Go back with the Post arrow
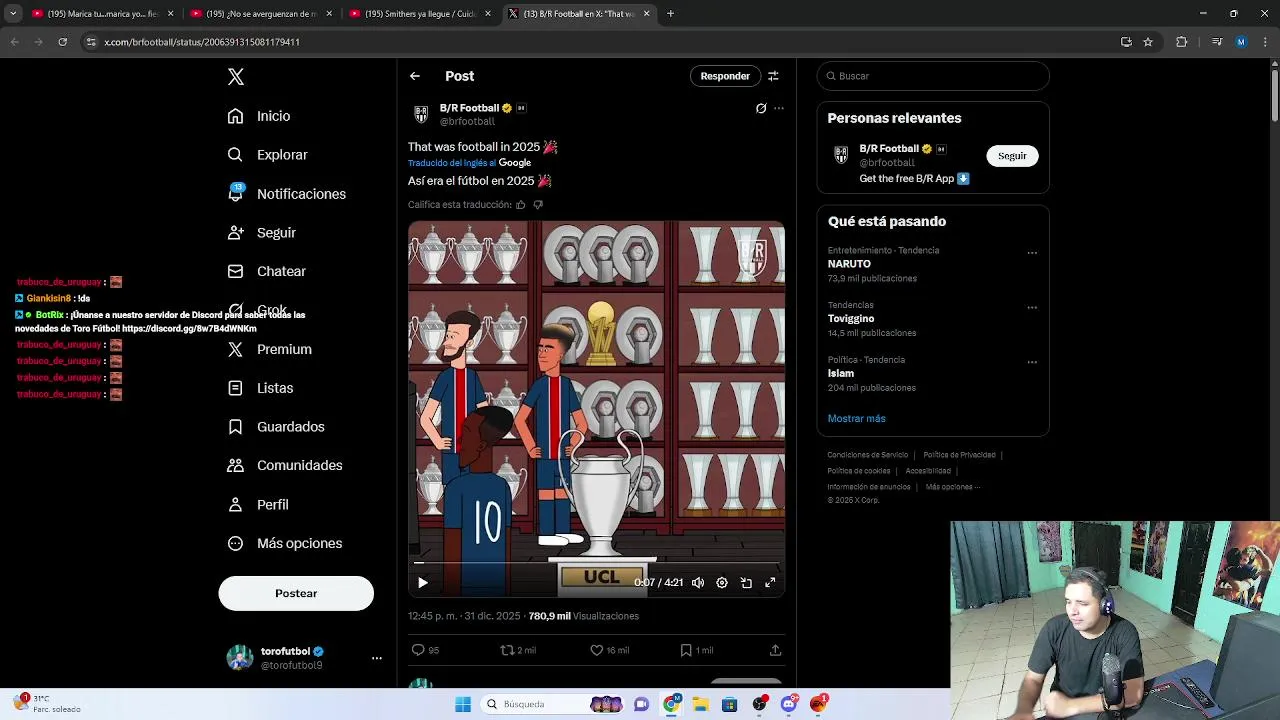This screenshot has width=1280, height=720. 415,76
